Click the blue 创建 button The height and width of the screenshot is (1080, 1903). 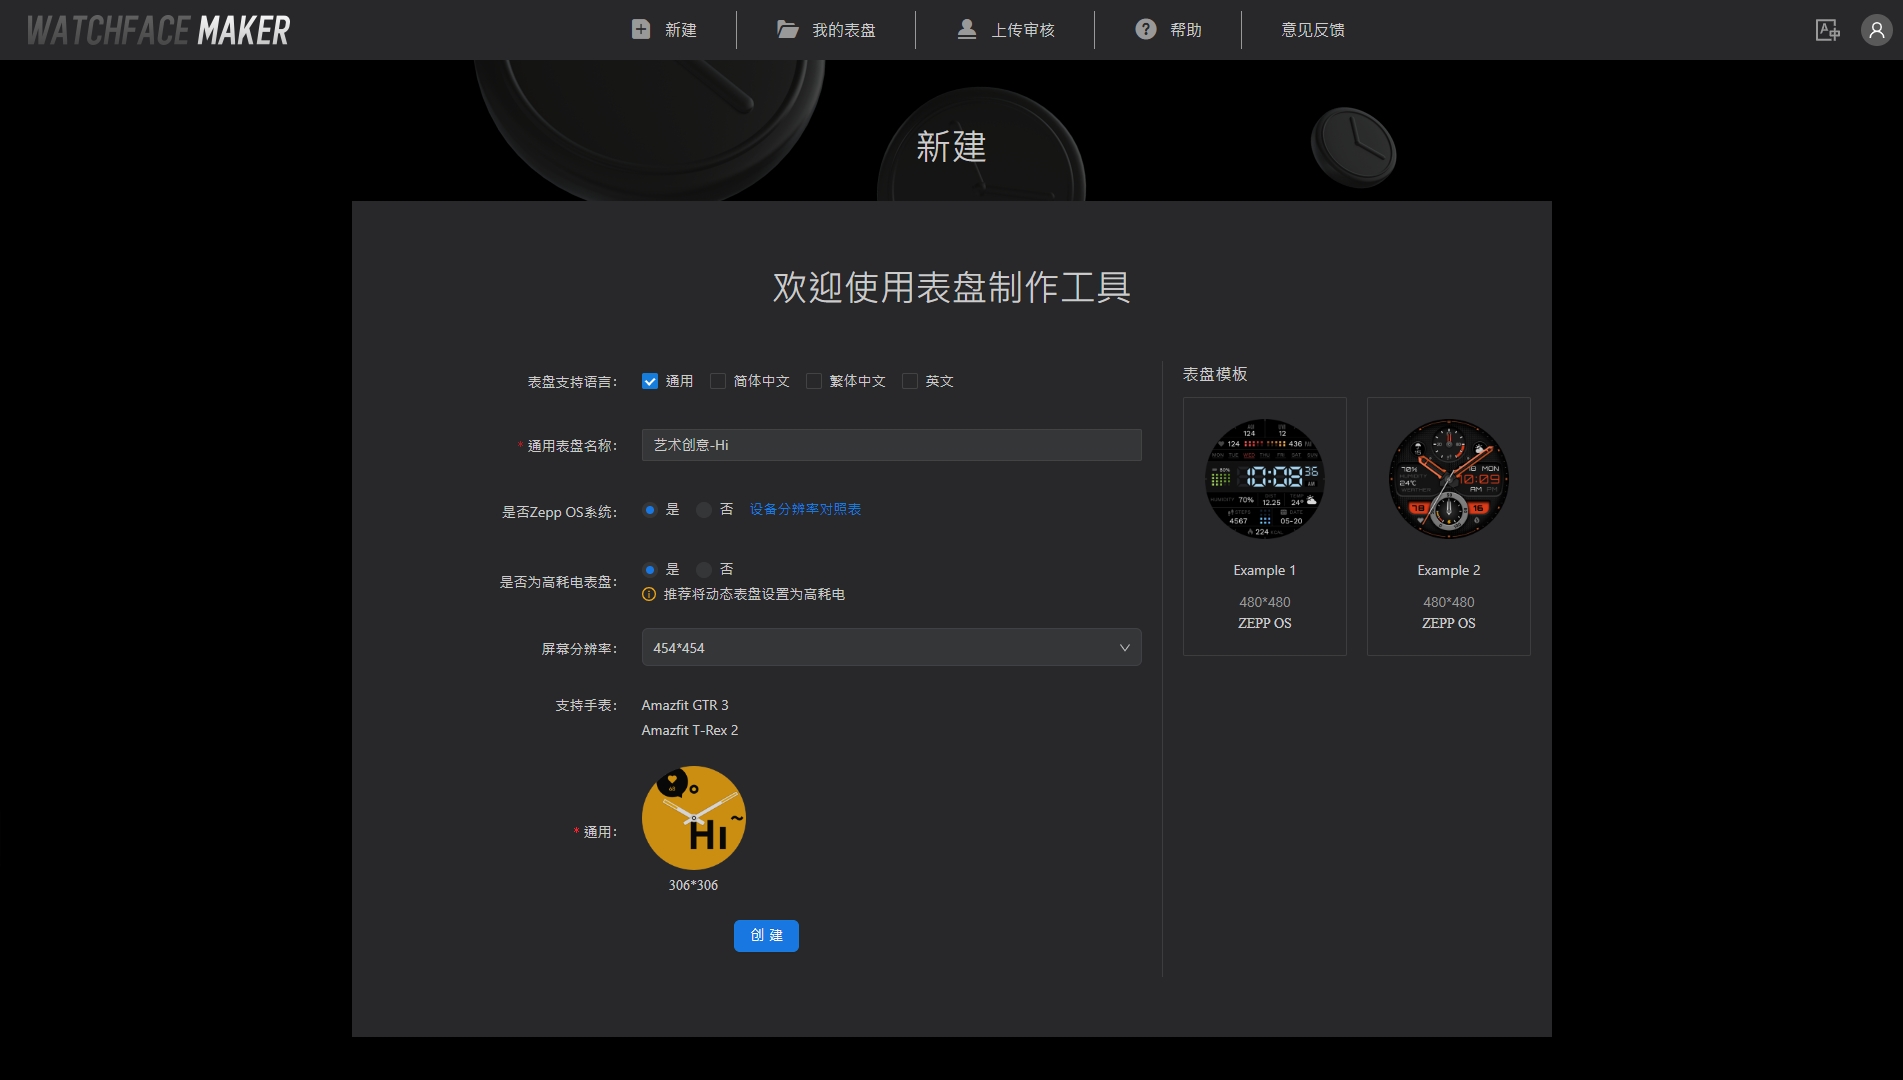[x=766, y=936]
